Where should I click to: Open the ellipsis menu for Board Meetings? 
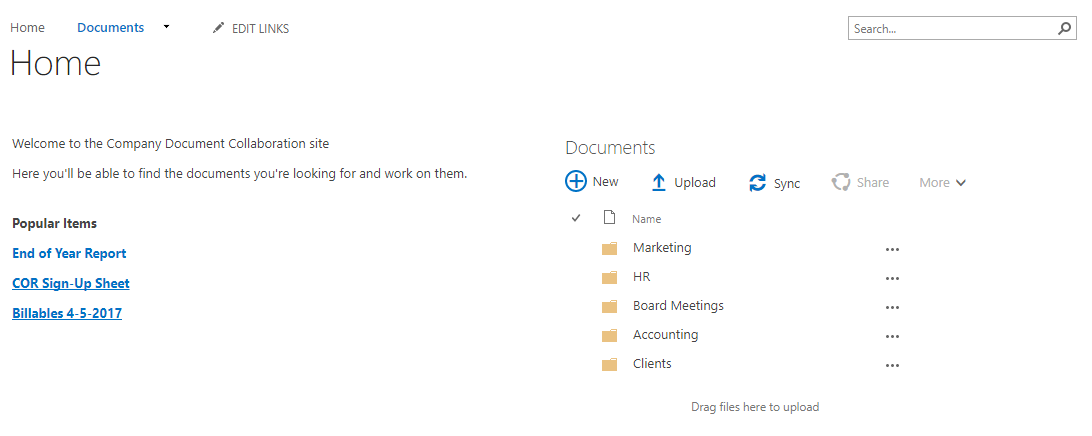tap(892, 307)
